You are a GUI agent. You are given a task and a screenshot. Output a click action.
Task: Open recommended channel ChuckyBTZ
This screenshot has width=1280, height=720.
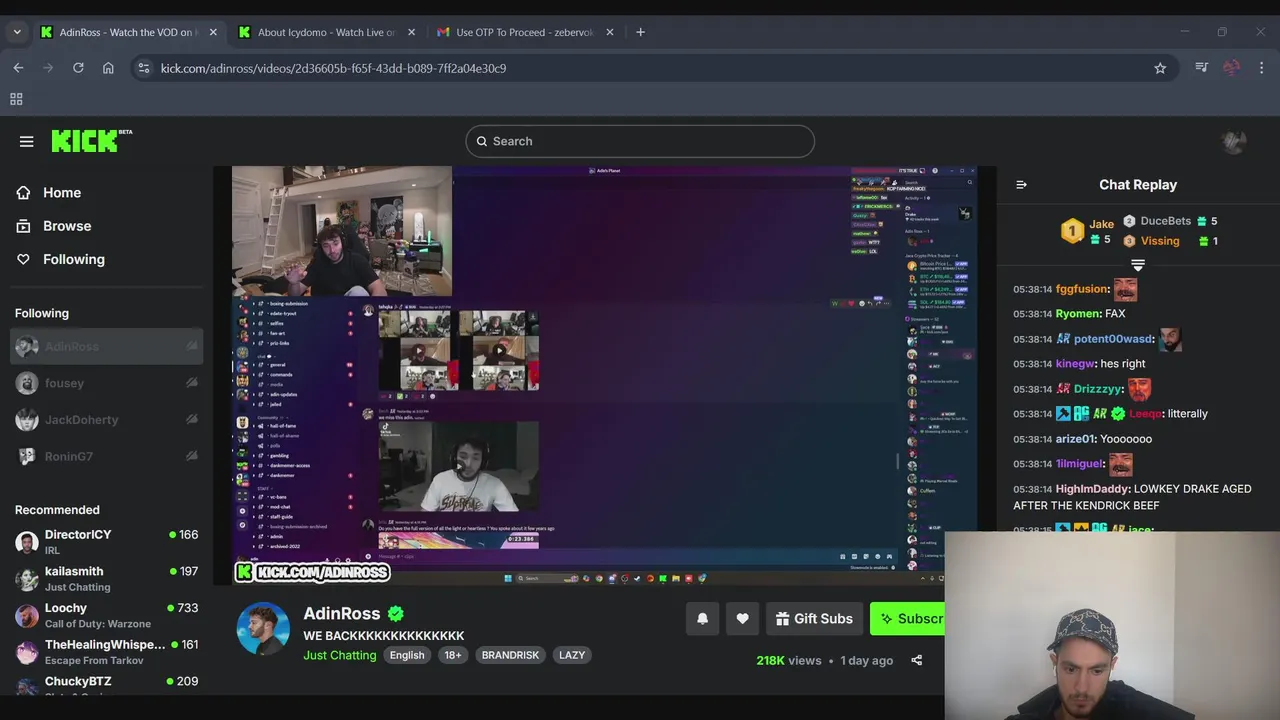106,685
